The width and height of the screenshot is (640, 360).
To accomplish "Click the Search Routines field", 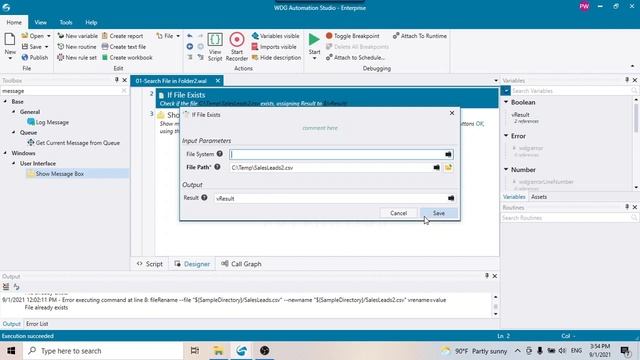I will pos(565,218).
